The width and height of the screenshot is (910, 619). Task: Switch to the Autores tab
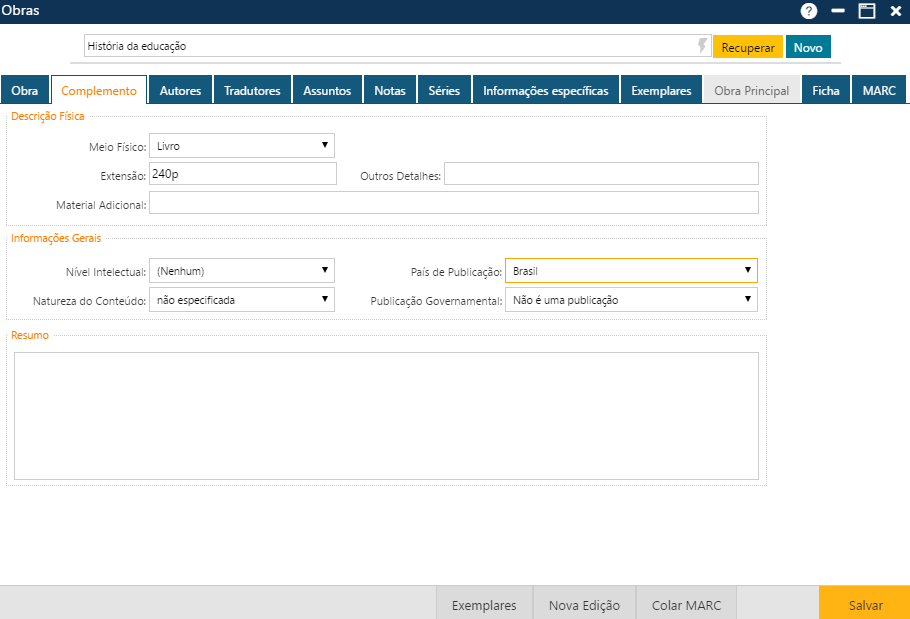(180, 90)
